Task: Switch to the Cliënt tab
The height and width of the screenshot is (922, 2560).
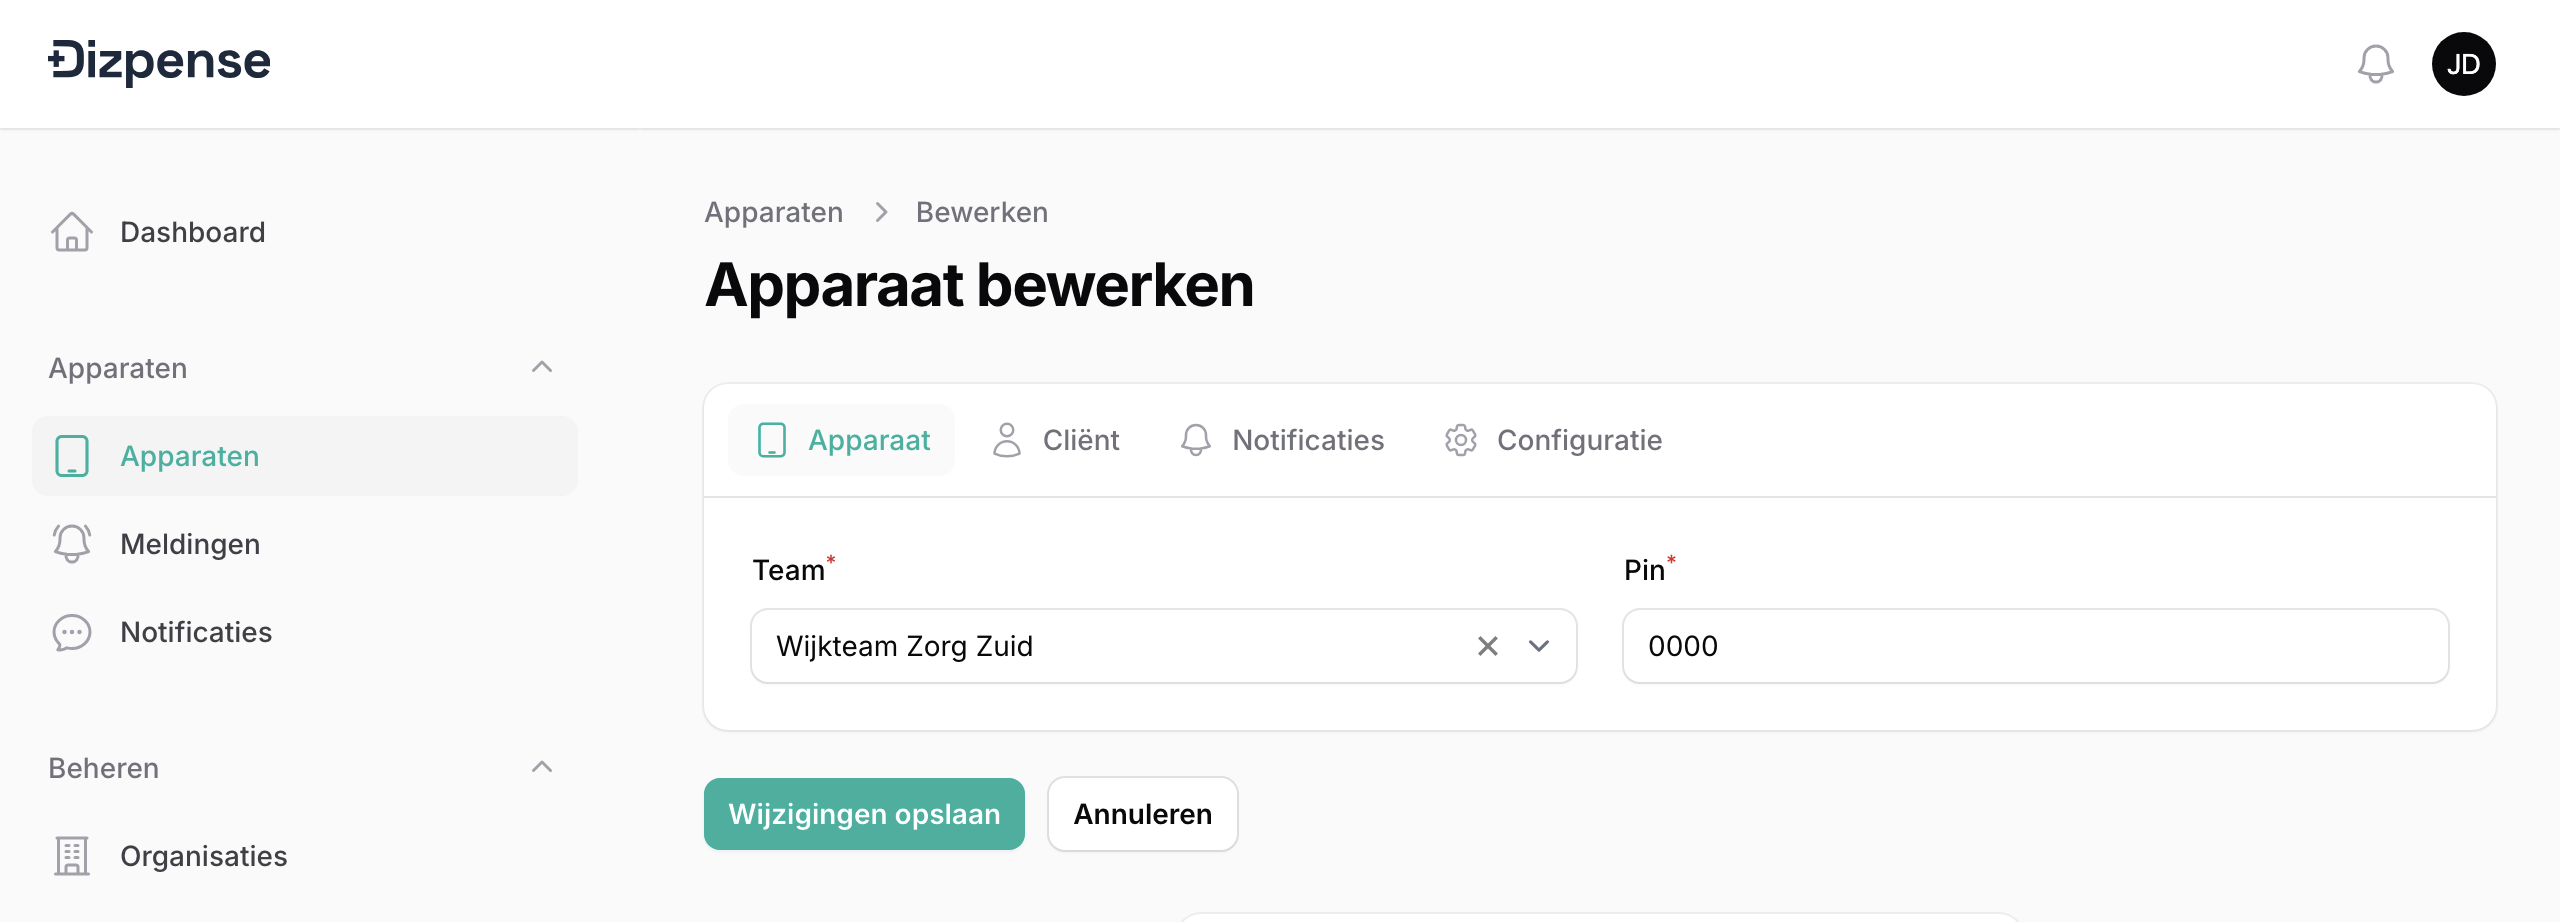Action: 1056,440
